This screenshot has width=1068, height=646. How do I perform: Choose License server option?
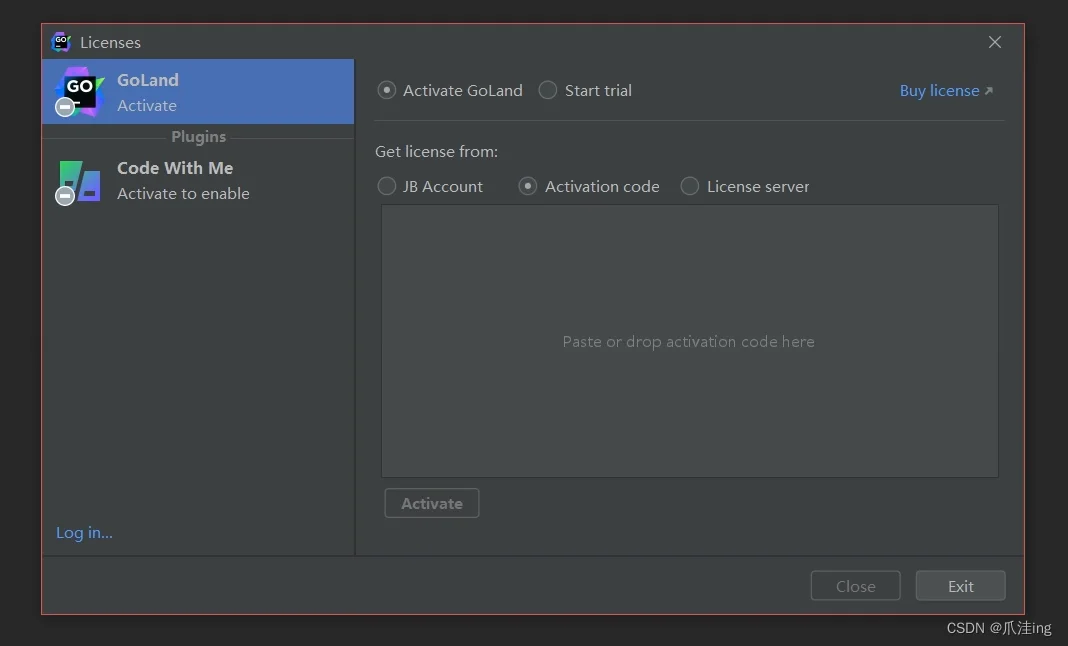click(x=689, y=186)
